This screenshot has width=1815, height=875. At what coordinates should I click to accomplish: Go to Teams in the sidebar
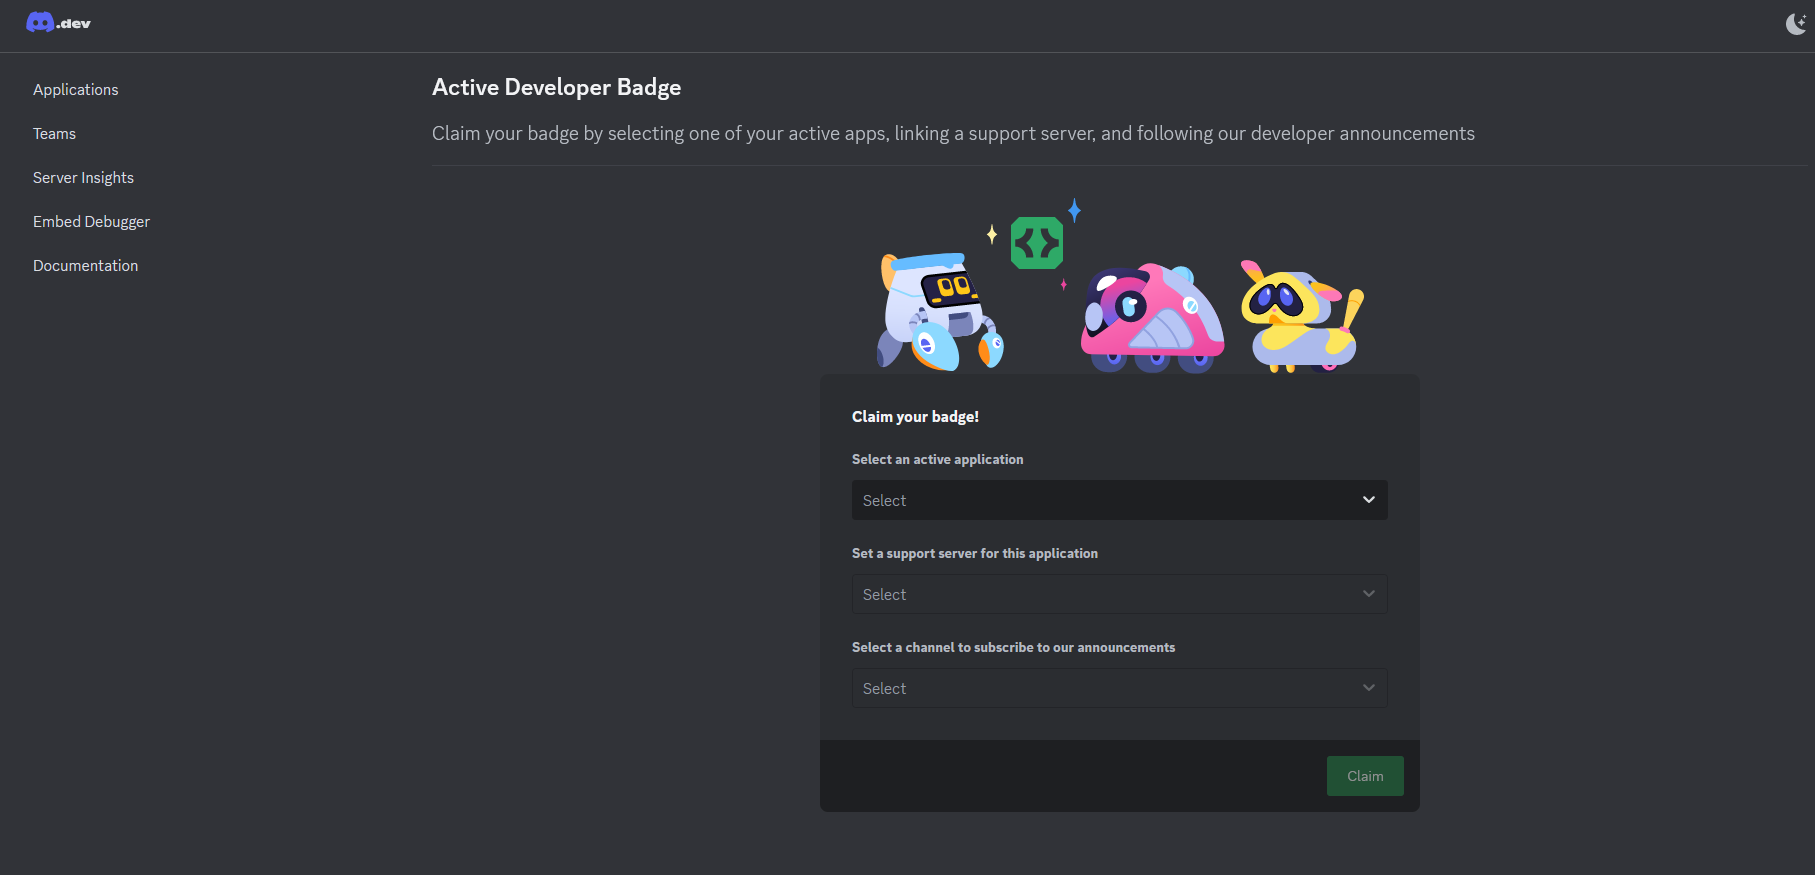click(x=54, y=134)
